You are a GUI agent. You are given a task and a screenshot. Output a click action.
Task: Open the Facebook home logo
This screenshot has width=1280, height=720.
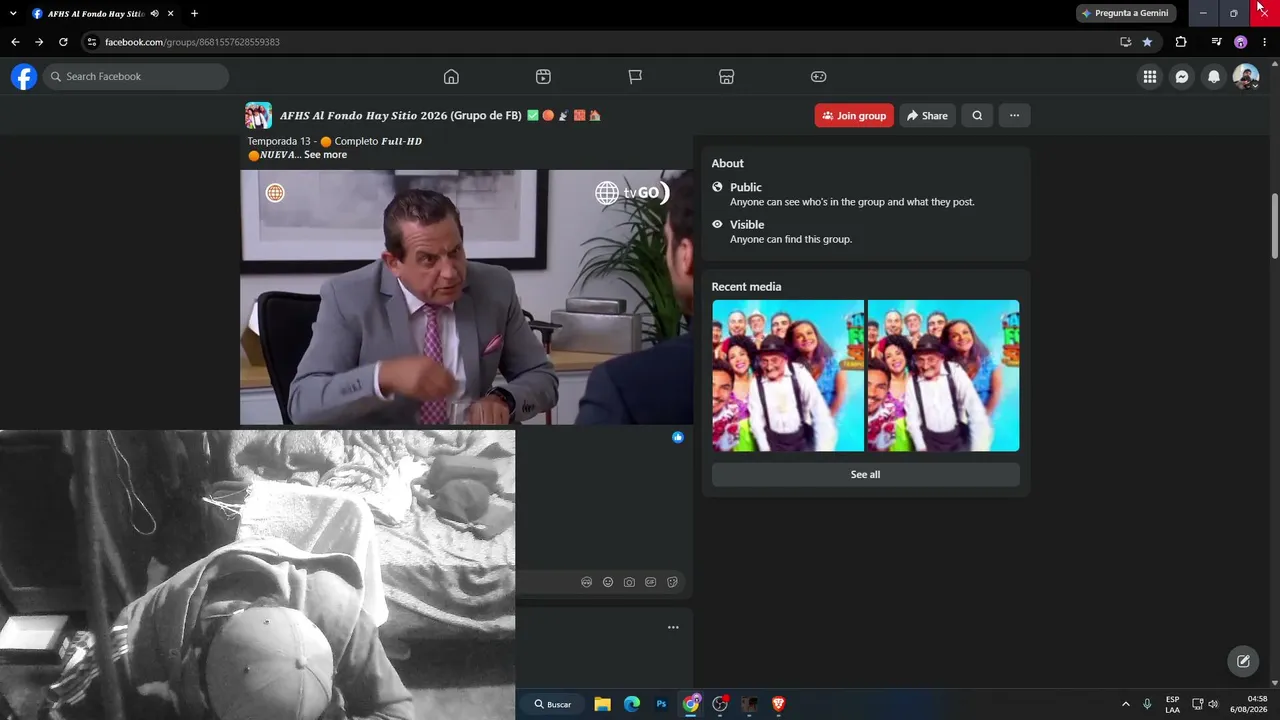point(24,77)
